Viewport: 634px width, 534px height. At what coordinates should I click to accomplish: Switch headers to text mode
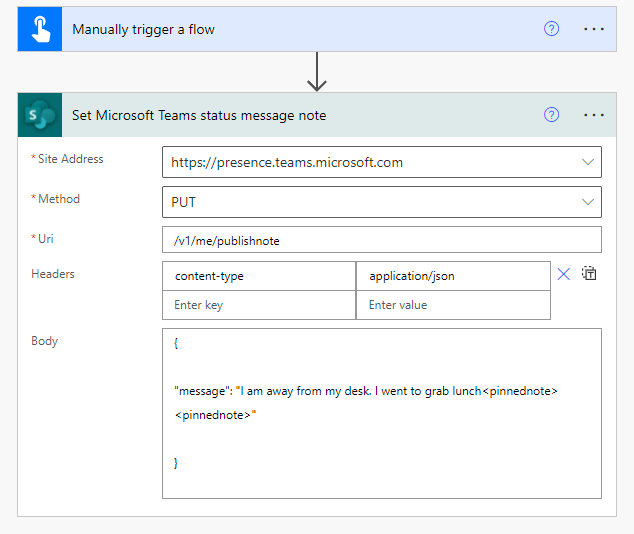click(x=589, y=273)
